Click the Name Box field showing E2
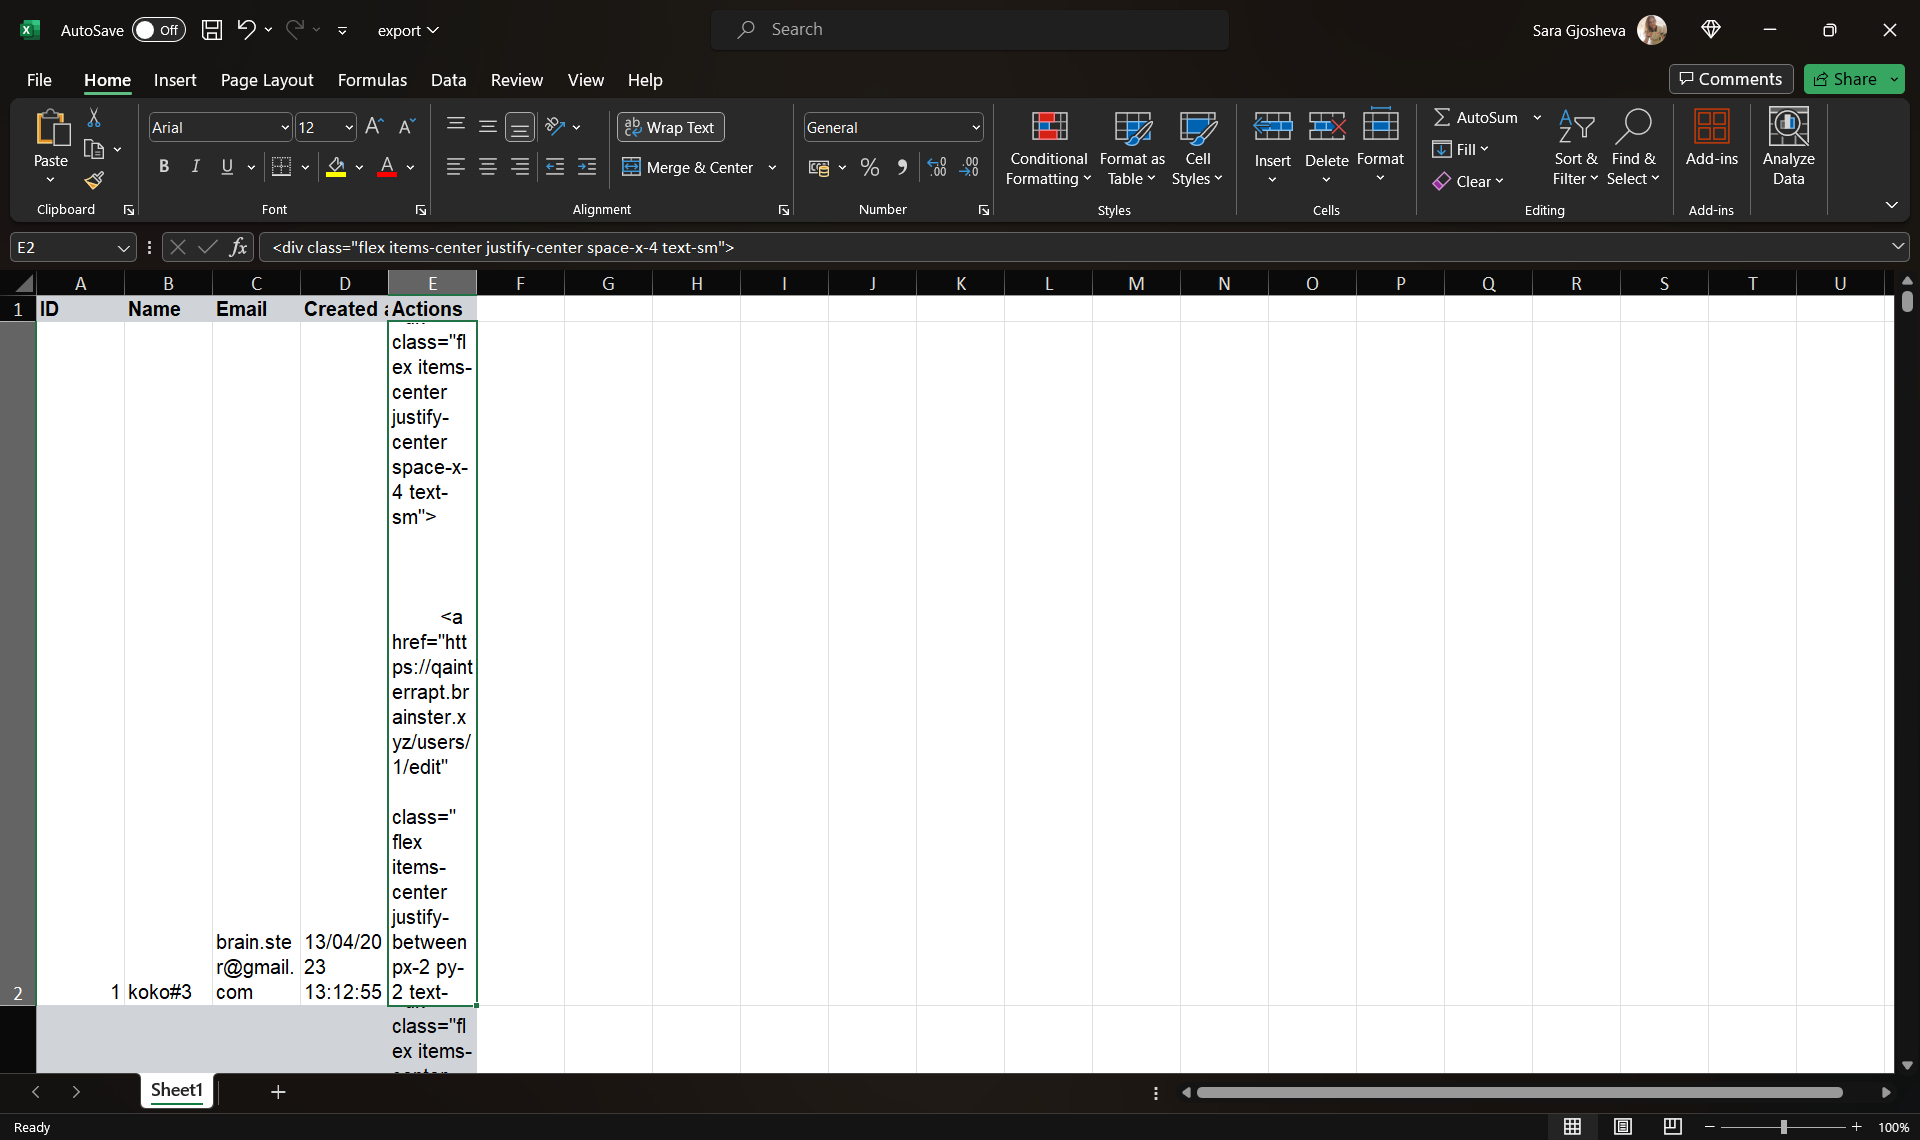Viewport: 1920px width, 1140px height. [x=62, y=247]
